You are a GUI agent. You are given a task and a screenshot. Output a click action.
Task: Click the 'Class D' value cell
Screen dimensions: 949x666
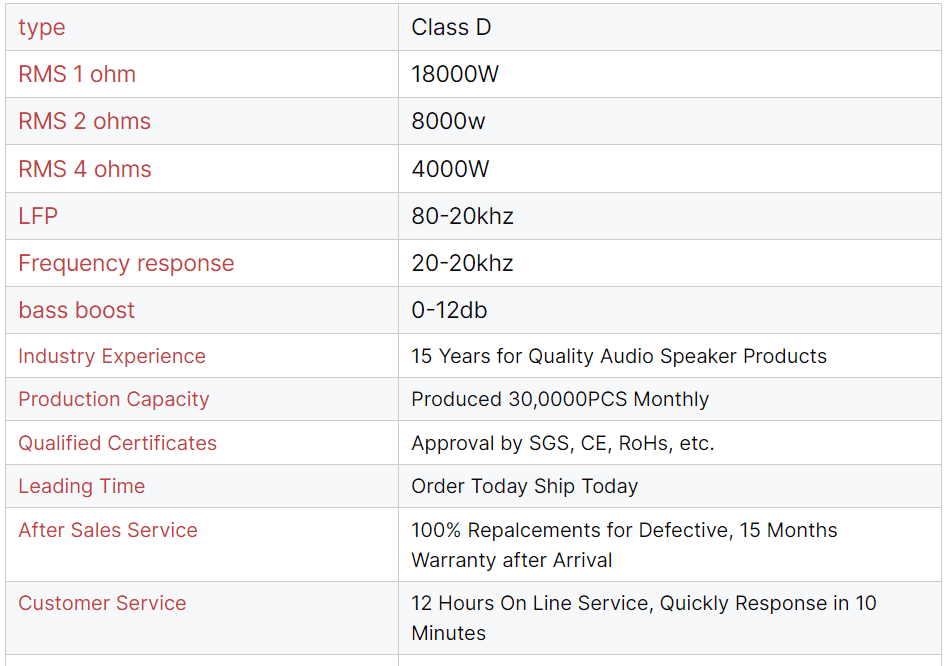(x=451, y=27)
